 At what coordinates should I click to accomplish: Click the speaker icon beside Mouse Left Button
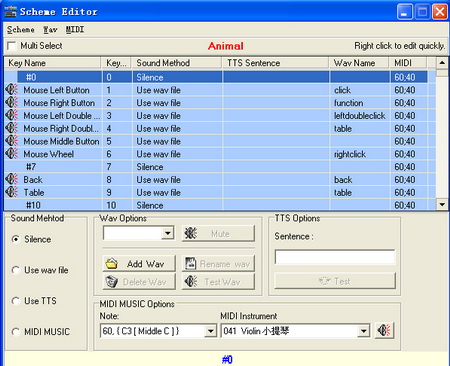coord(11,90)
